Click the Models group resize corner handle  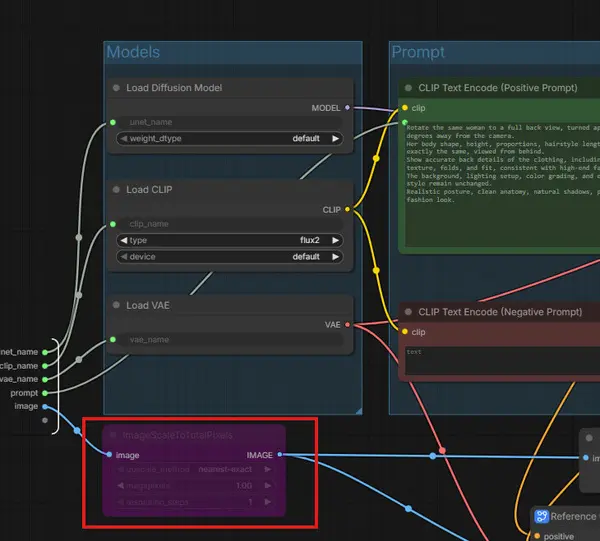pos(359,411)
